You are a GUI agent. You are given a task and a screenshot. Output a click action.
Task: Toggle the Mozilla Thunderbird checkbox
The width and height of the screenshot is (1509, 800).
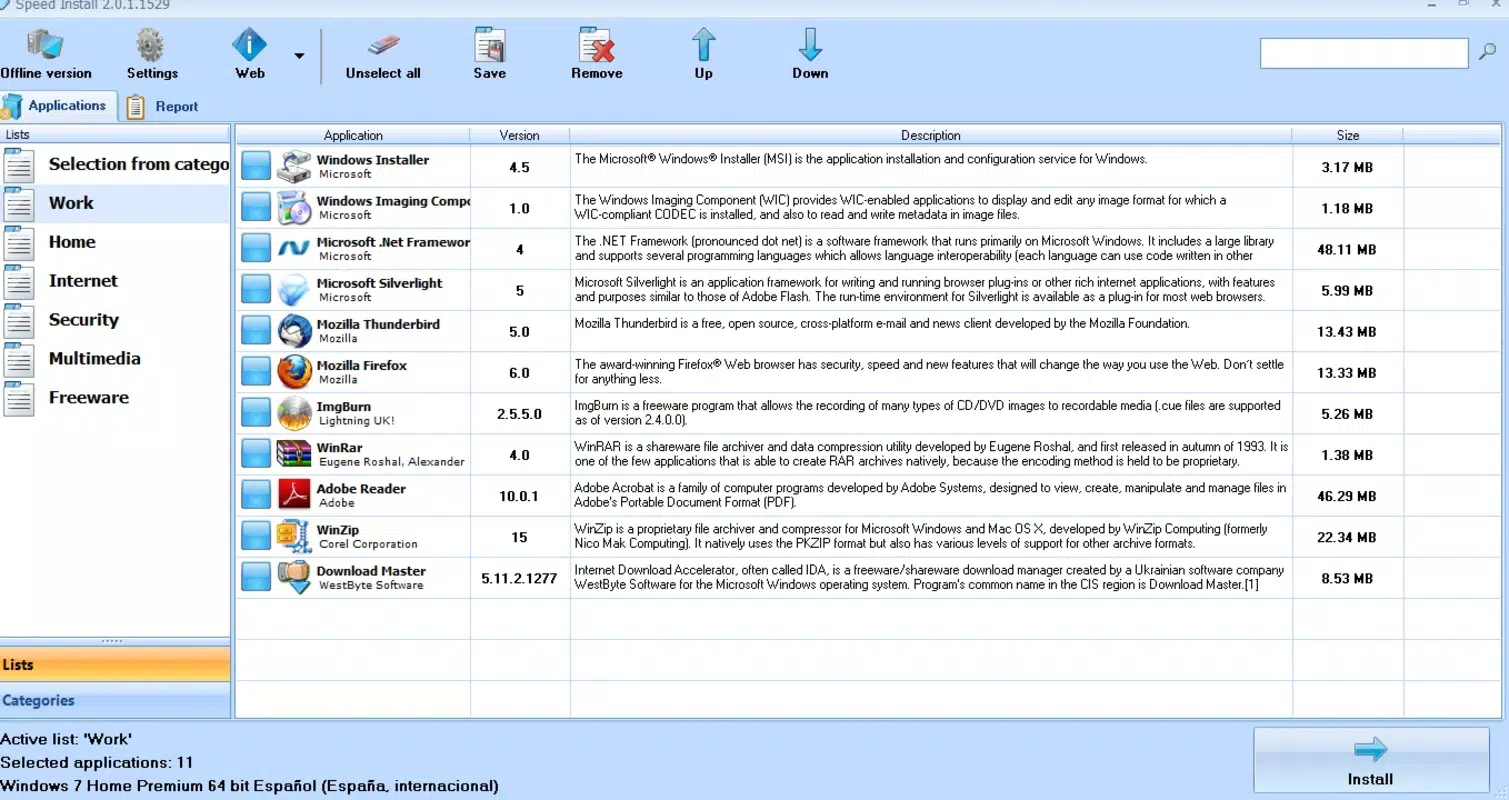(x=256, y=330)
